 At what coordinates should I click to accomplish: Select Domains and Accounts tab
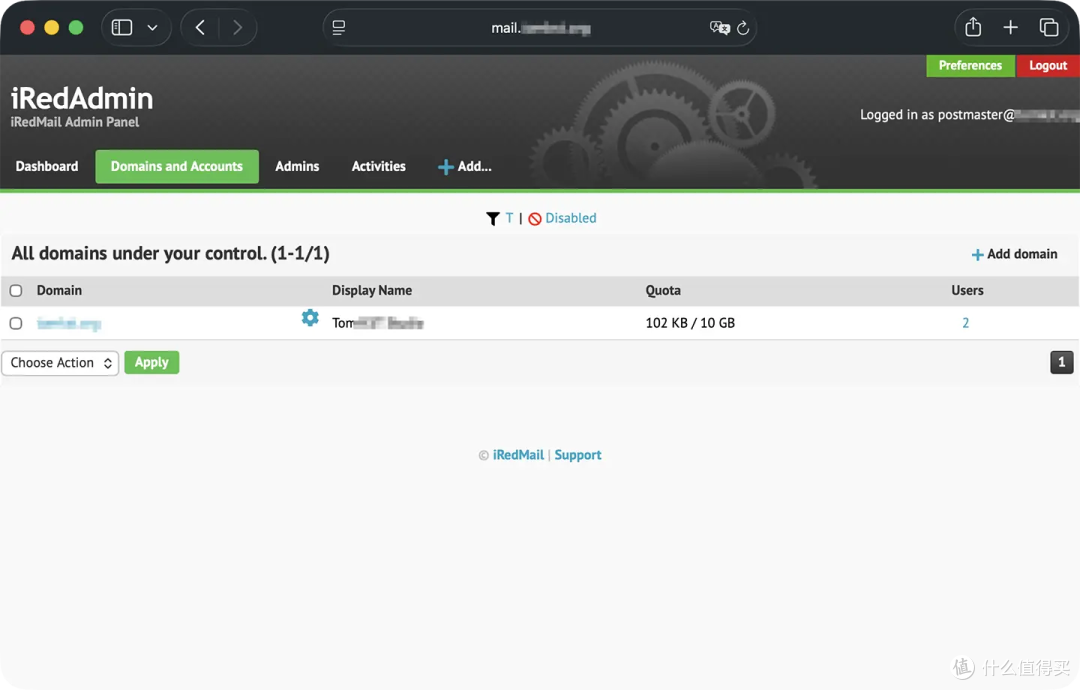click(177, 166)
